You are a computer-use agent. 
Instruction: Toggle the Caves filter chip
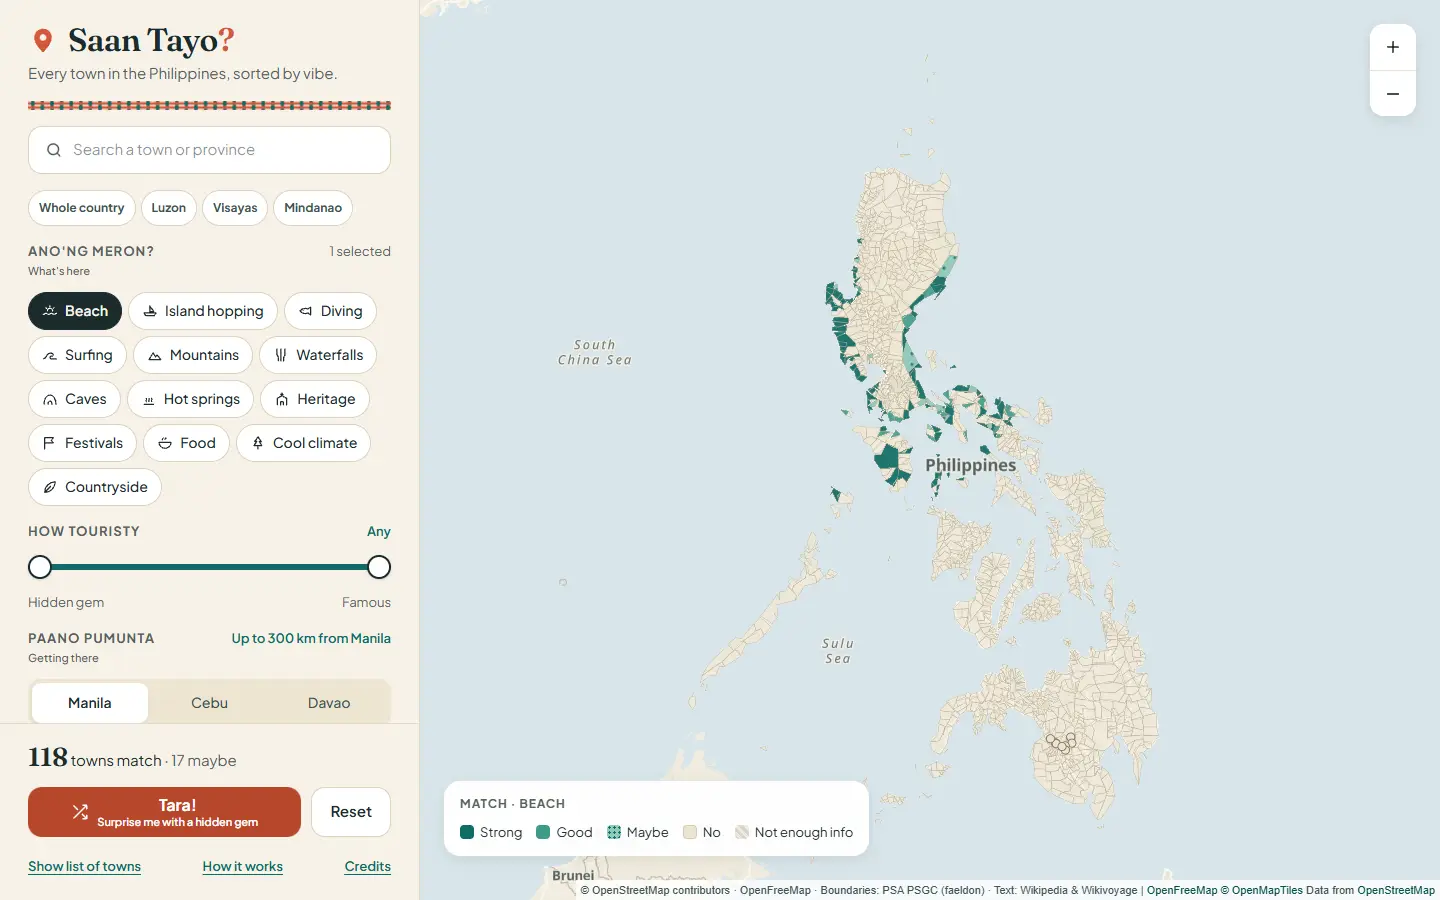click(x=74, y=399)
